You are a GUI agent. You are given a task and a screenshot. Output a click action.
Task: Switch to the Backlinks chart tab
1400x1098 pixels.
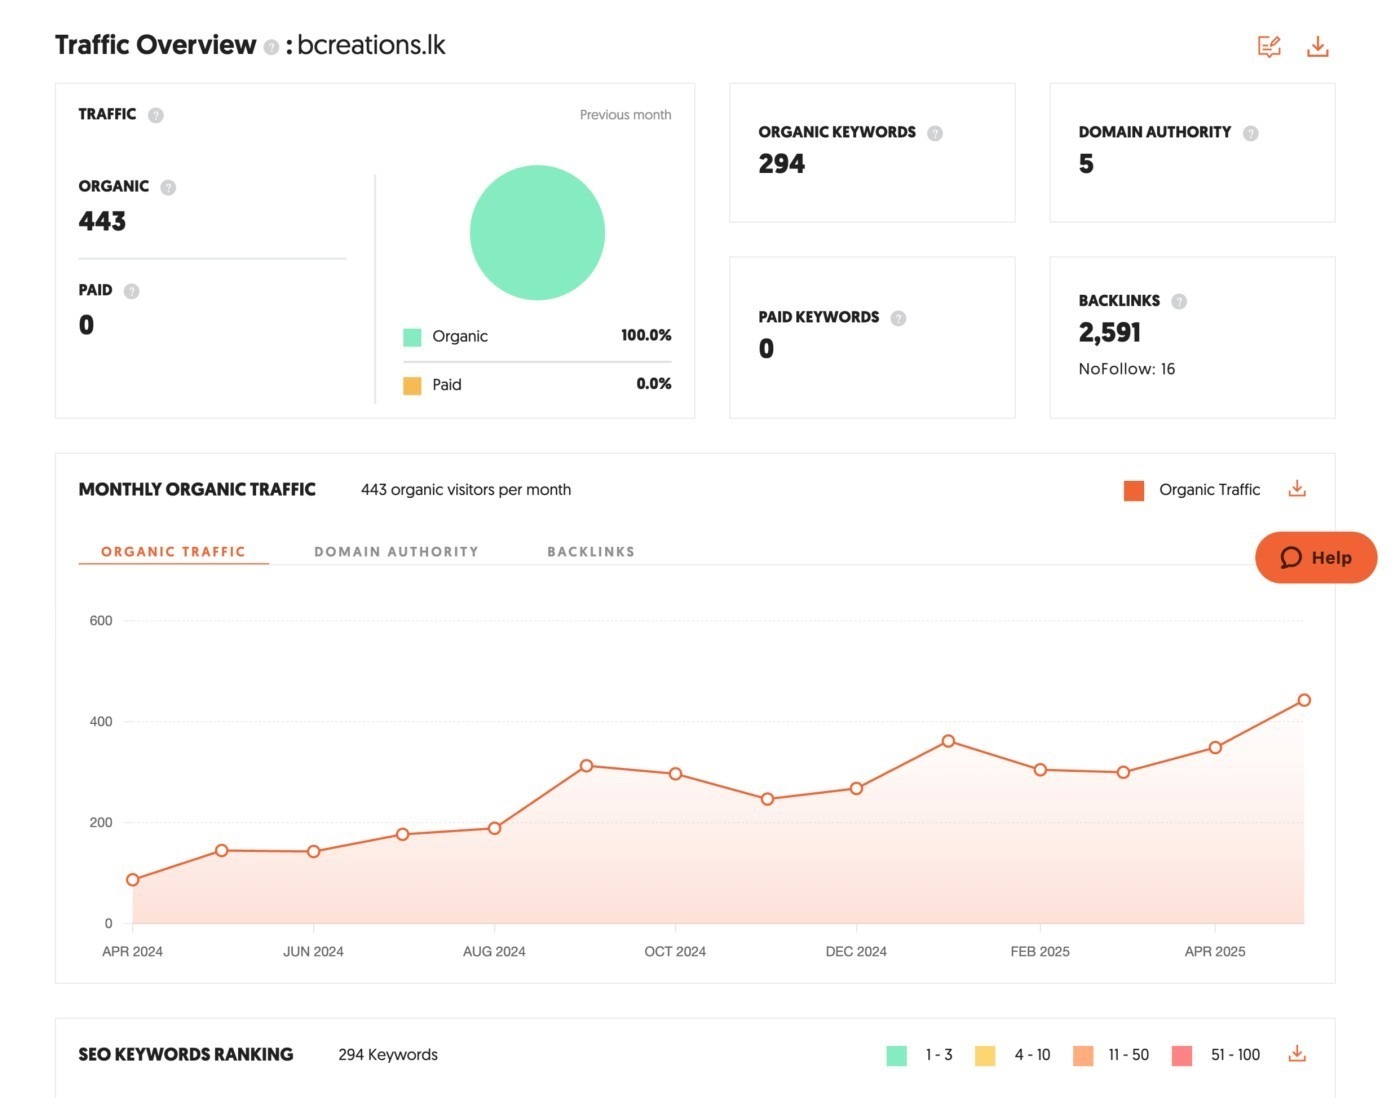[590, 552]
